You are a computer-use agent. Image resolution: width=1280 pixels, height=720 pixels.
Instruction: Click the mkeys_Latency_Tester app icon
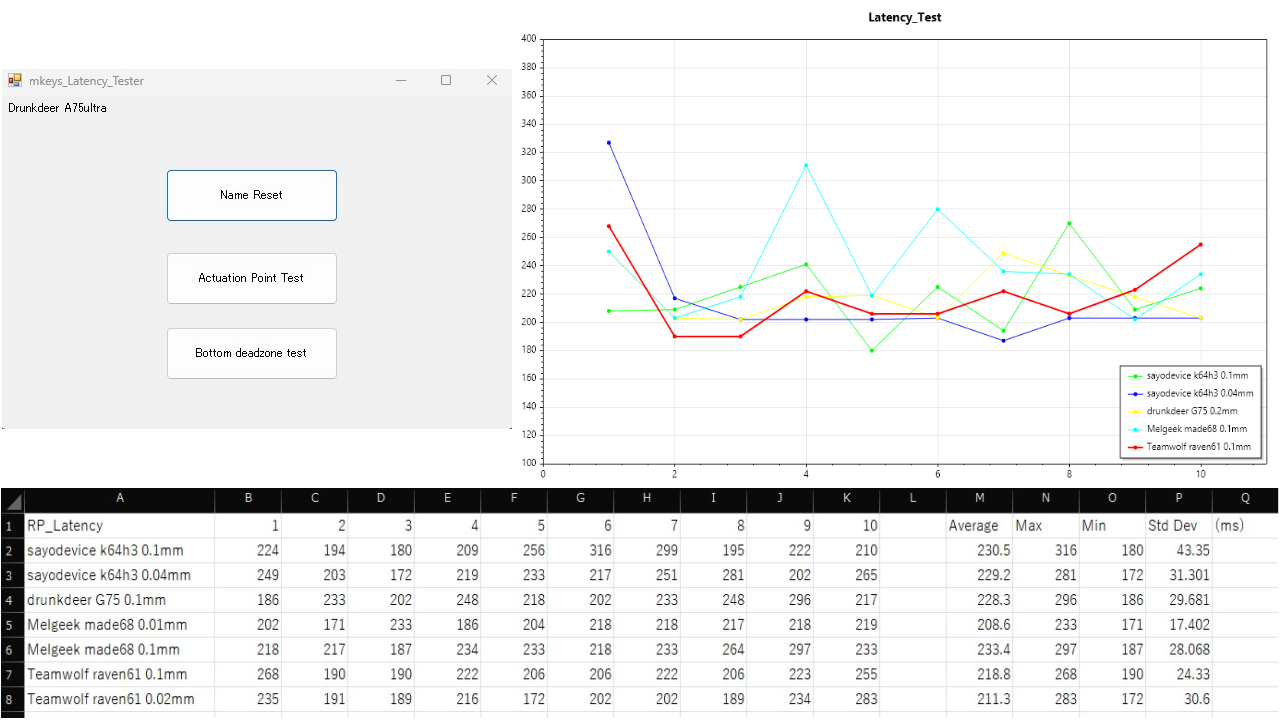click(x=15, y=80)
